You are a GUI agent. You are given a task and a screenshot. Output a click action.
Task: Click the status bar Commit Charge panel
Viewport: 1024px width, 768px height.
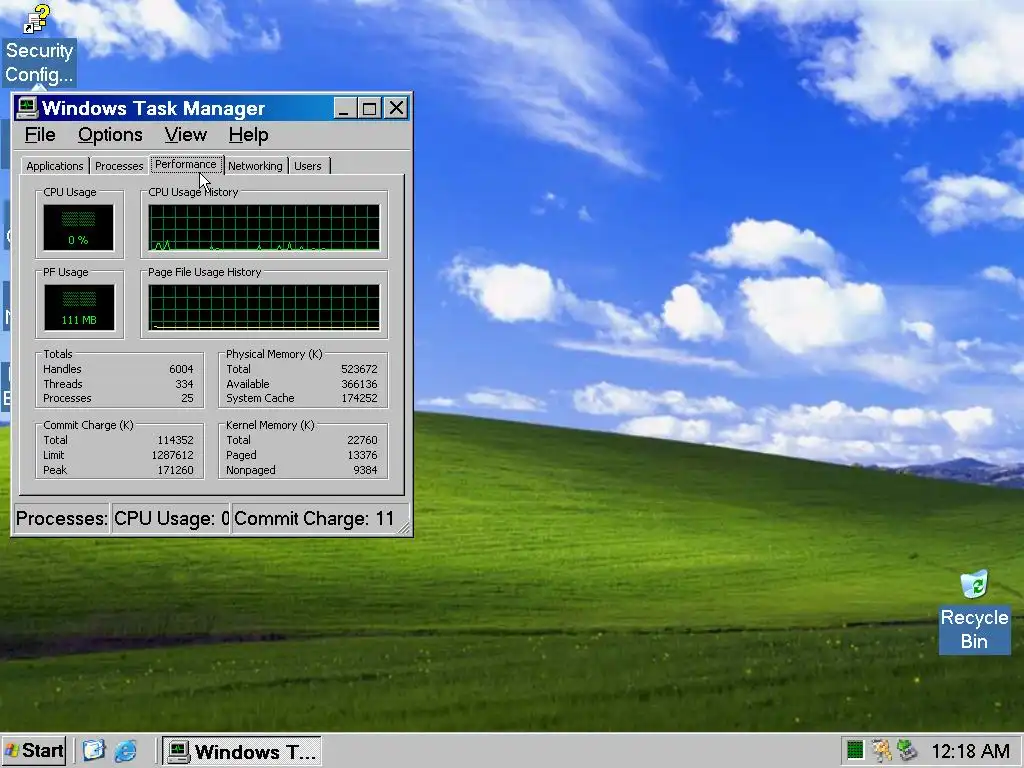pos(320,519)
